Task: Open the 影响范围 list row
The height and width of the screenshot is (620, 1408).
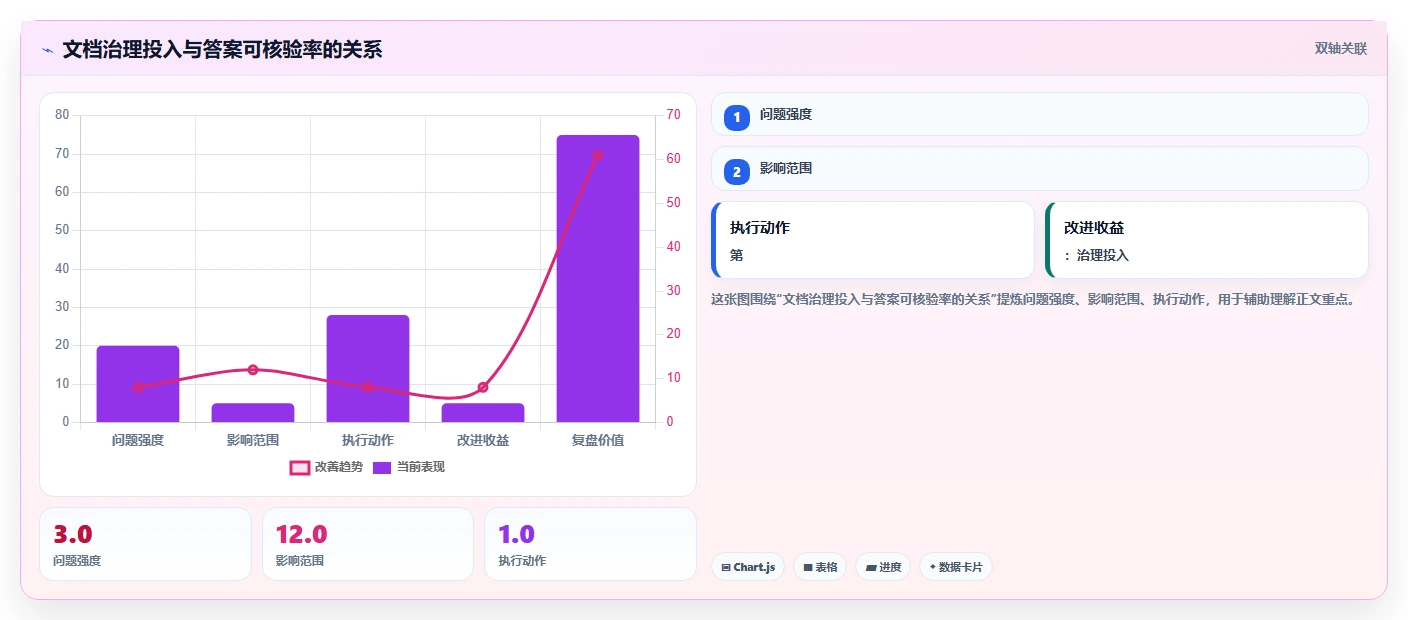Action: [1039, 169]
